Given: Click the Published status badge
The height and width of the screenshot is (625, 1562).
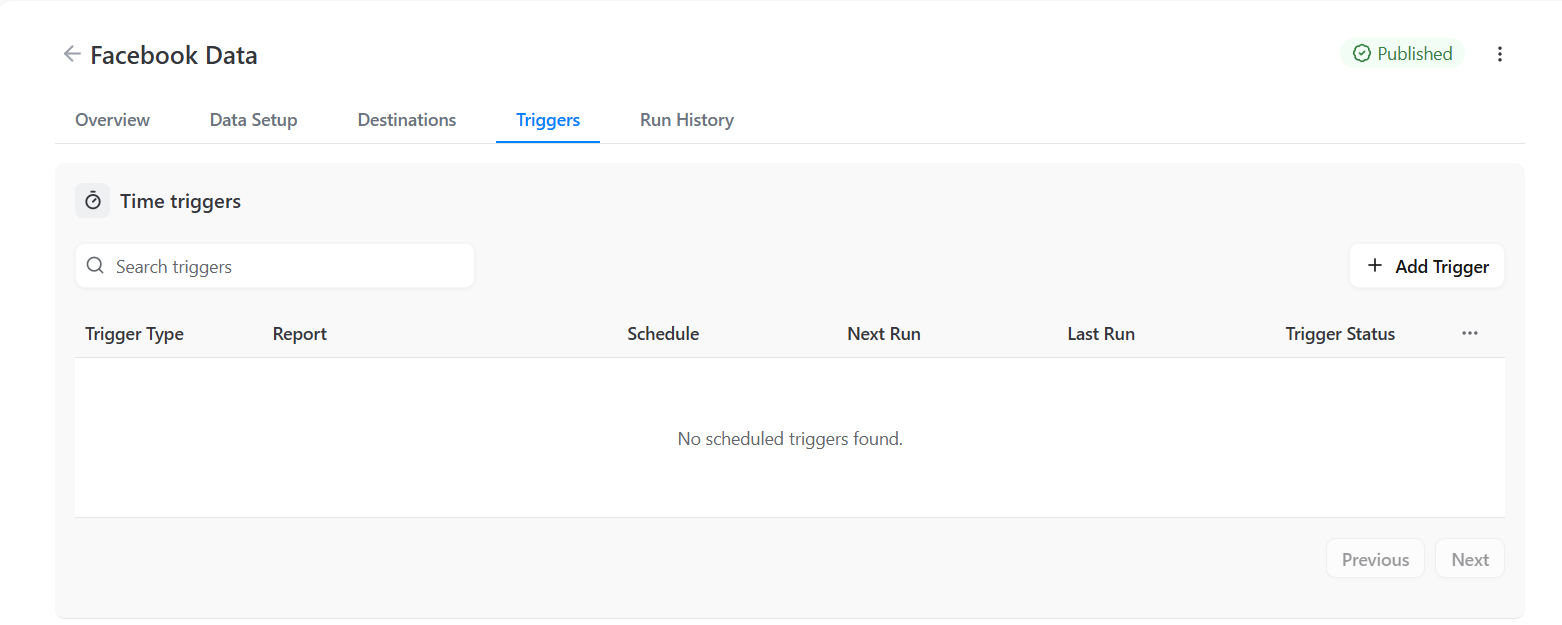Looking at the screenshot, I should pos(1402,54).
